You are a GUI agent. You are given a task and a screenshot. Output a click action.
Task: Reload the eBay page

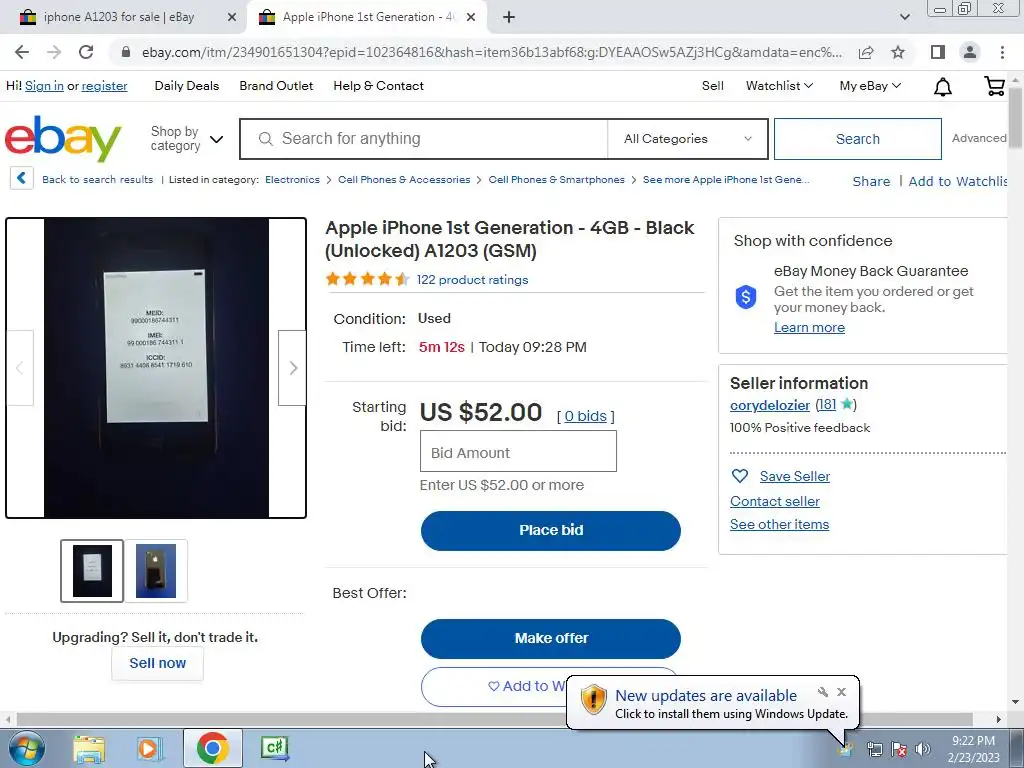point(86,52)
